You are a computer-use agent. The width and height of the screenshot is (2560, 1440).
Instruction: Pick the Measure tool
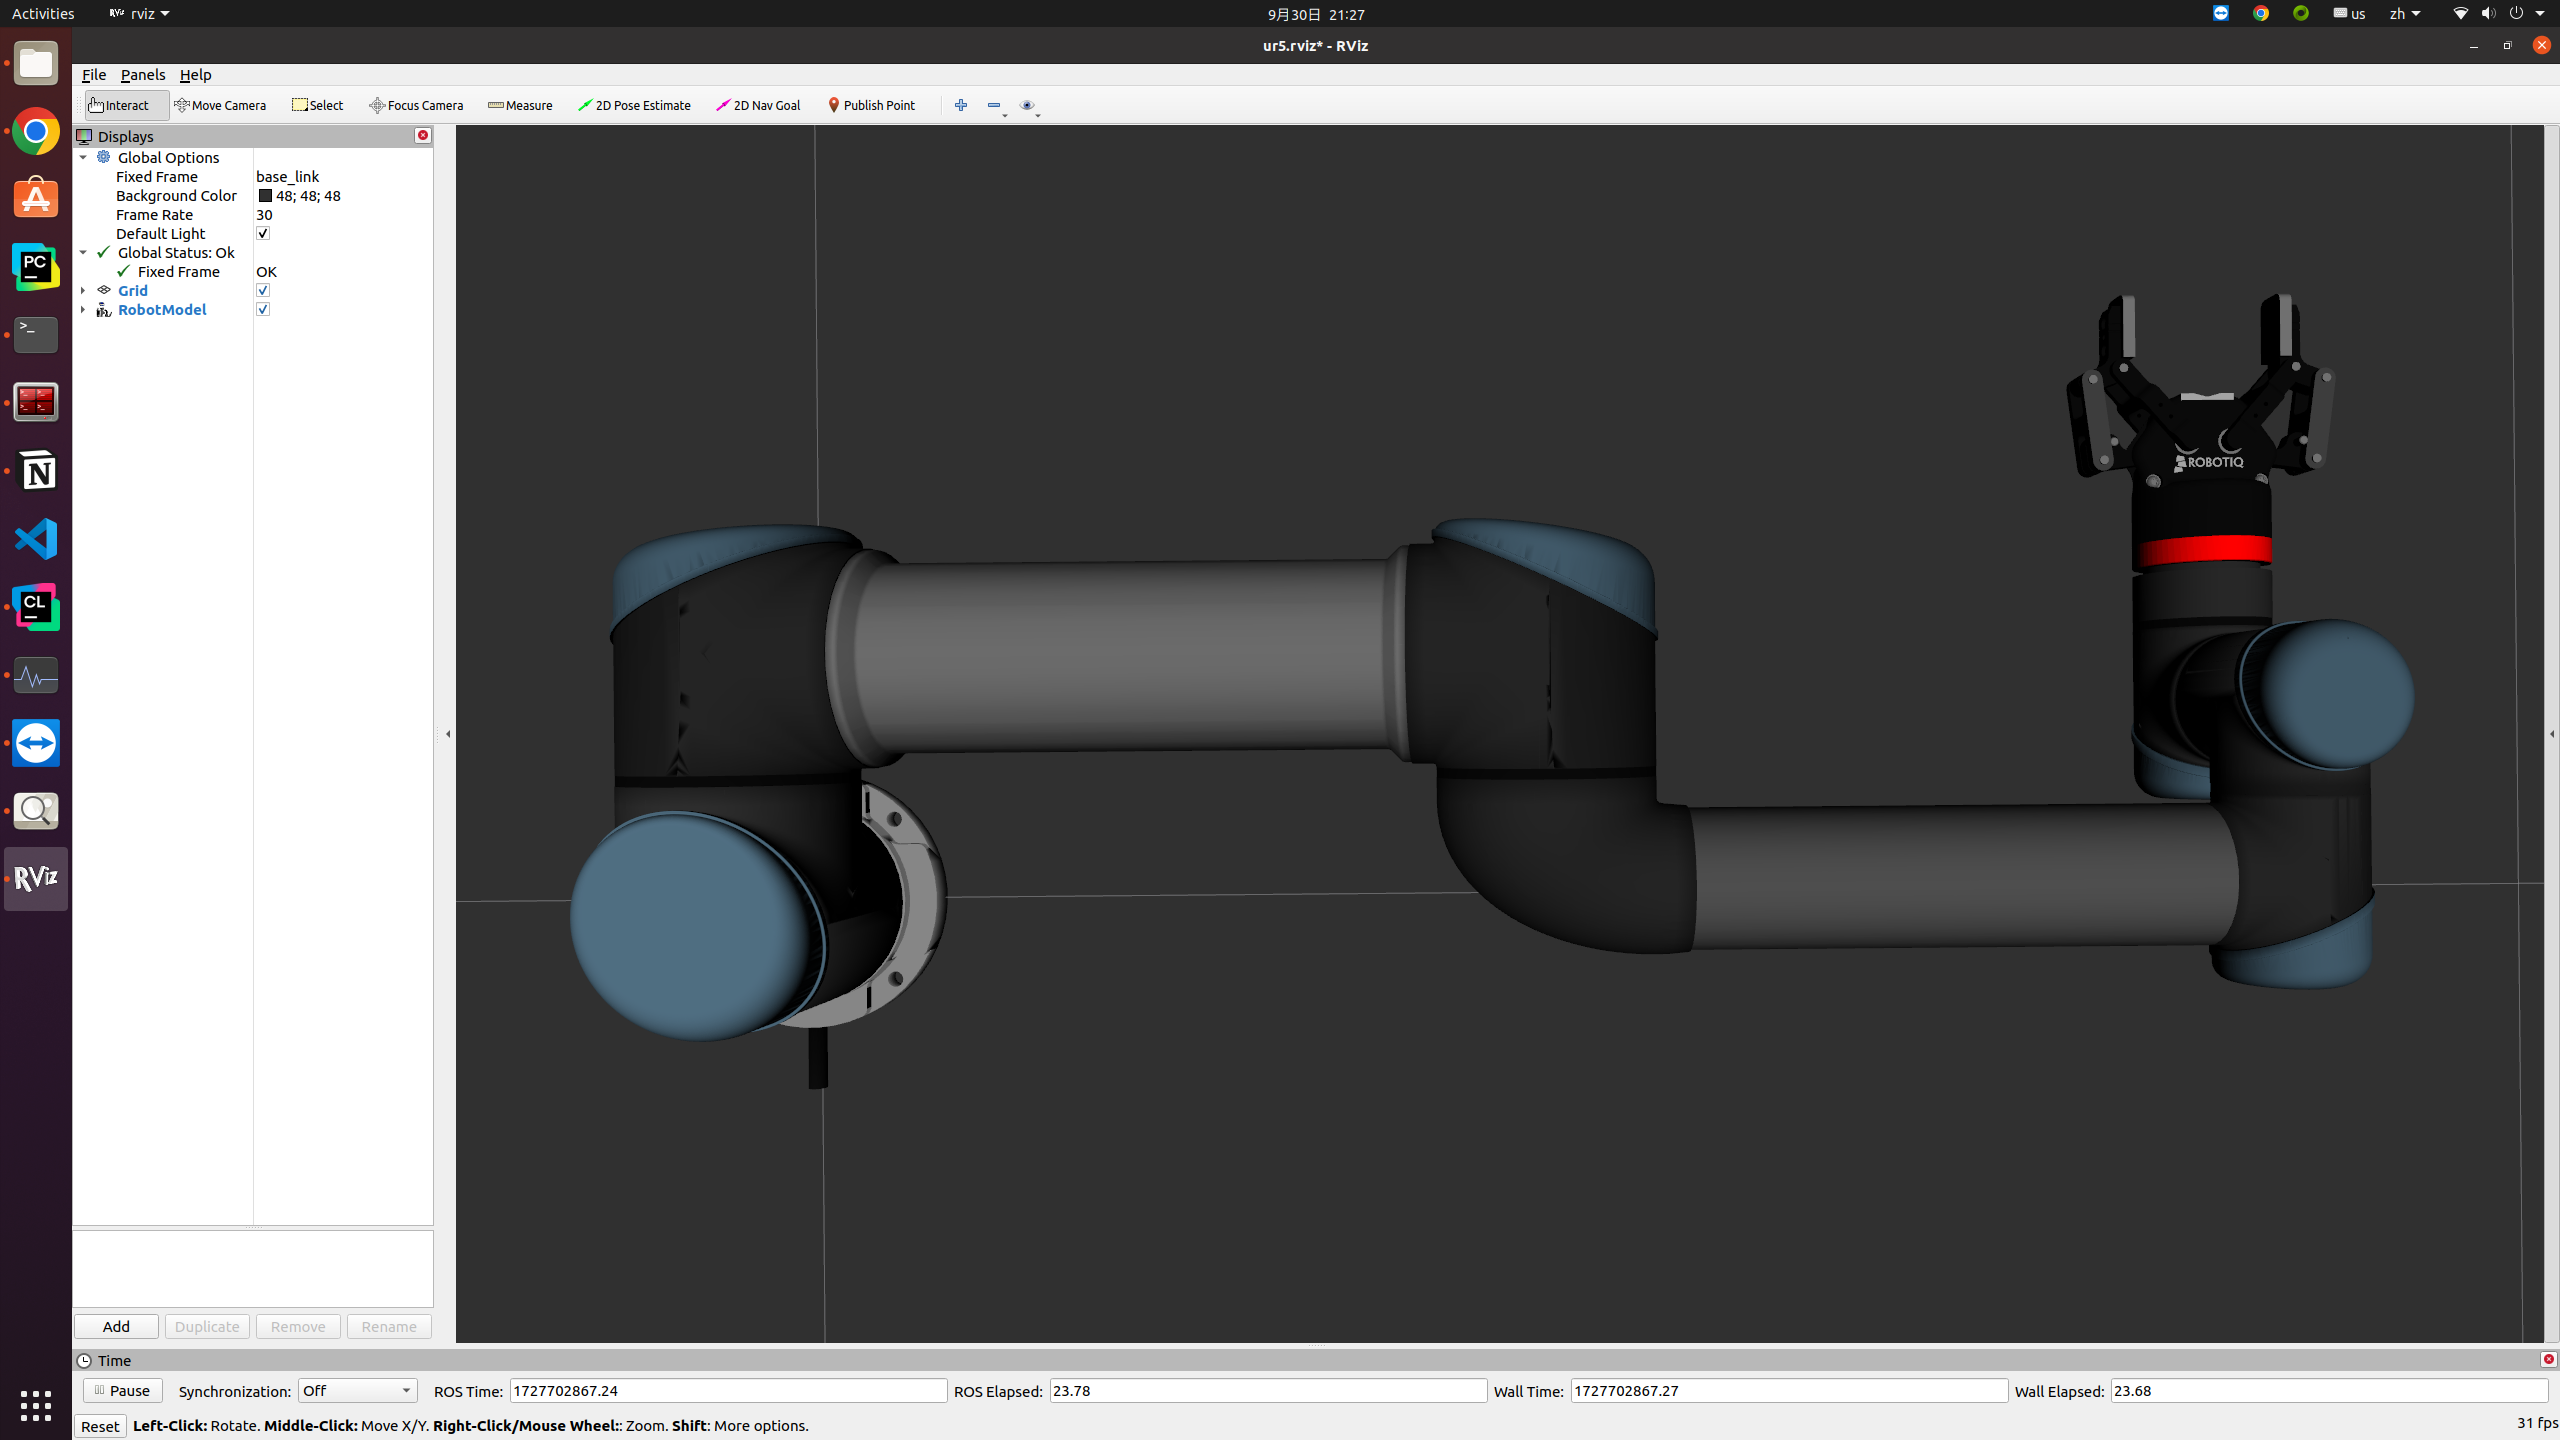520,105
